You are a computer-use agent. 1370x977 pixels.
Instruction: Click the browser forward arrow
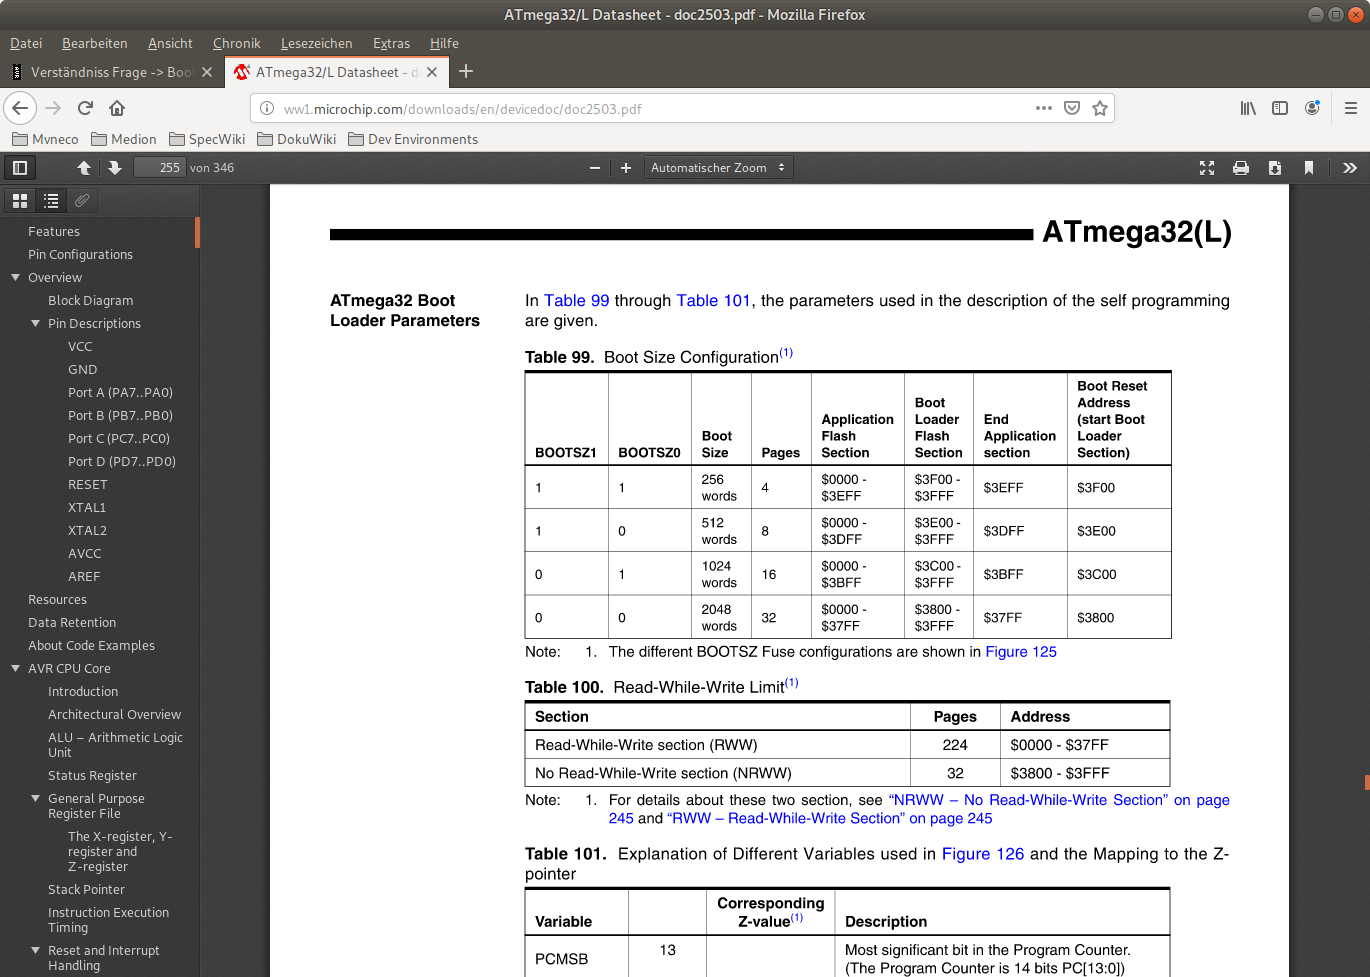click(53, 108)
